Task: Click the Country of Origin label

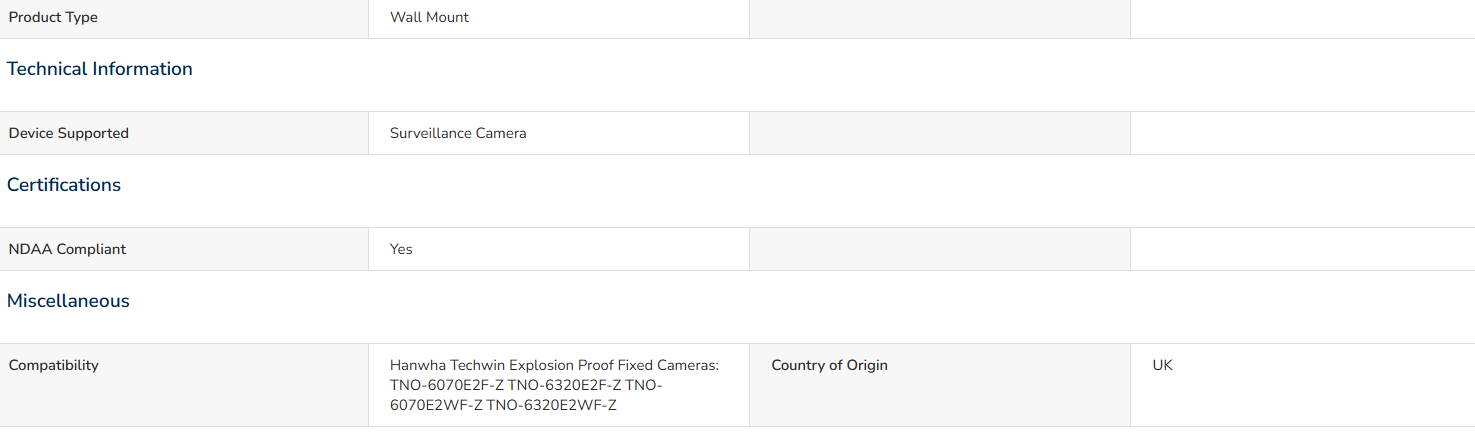Action: coord(830,365)
